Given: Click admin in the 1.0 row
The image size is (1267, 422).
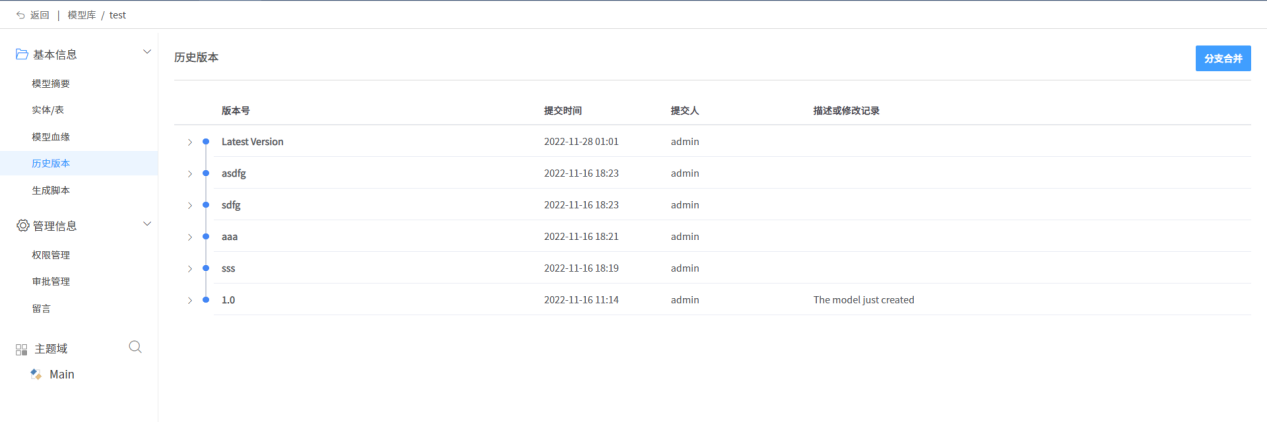Looking at the screenshot, I should tap(685, 300).
